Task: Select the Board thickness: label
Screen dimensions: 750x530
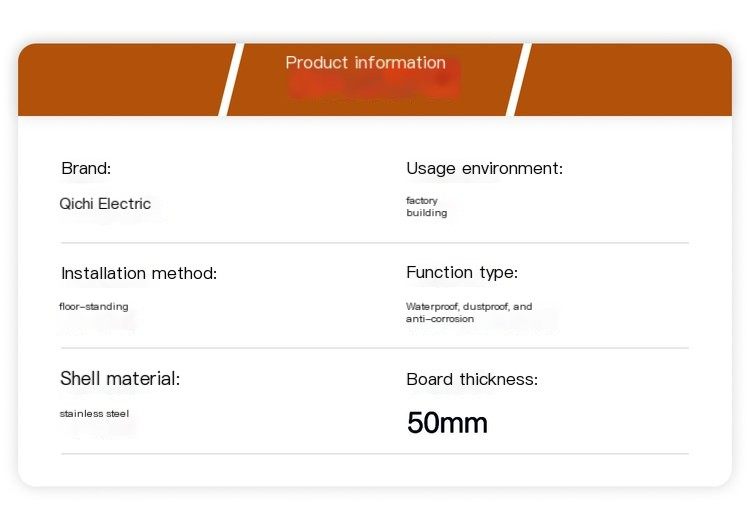Action: 472,379
